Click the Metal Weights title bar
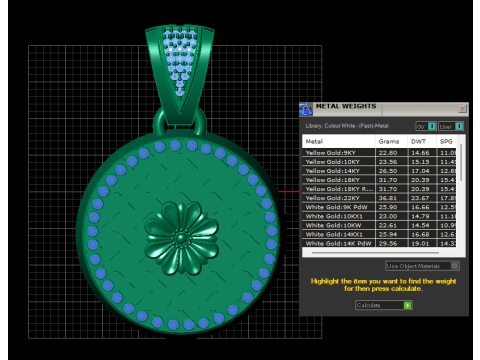Viewport: 480px width, 360px height. (383, 109)
